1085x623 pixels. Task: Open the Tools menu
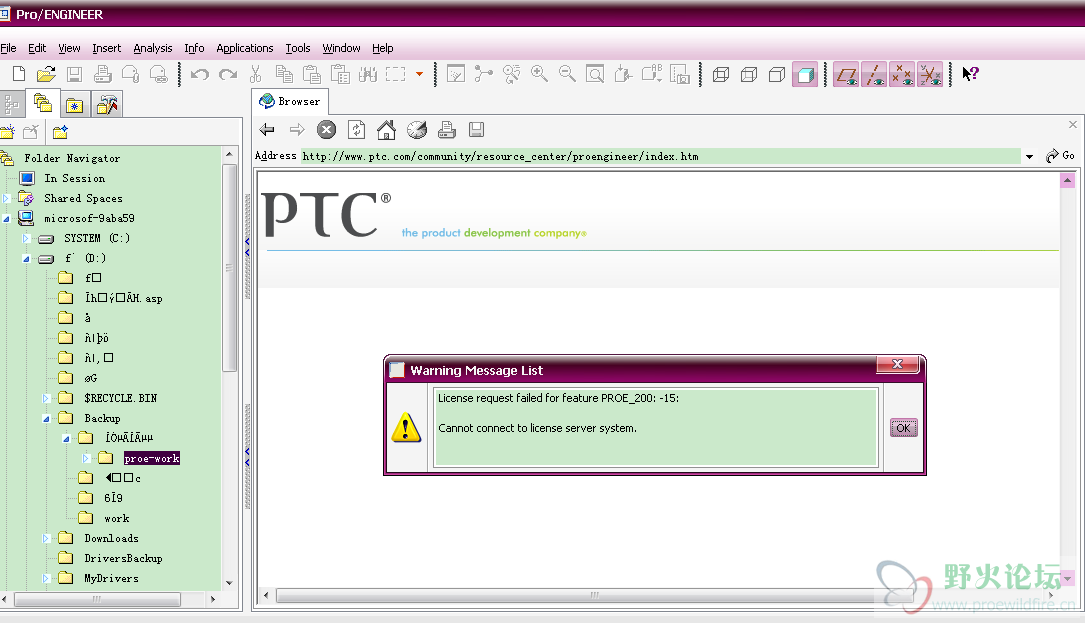click(x=298, y=48)
